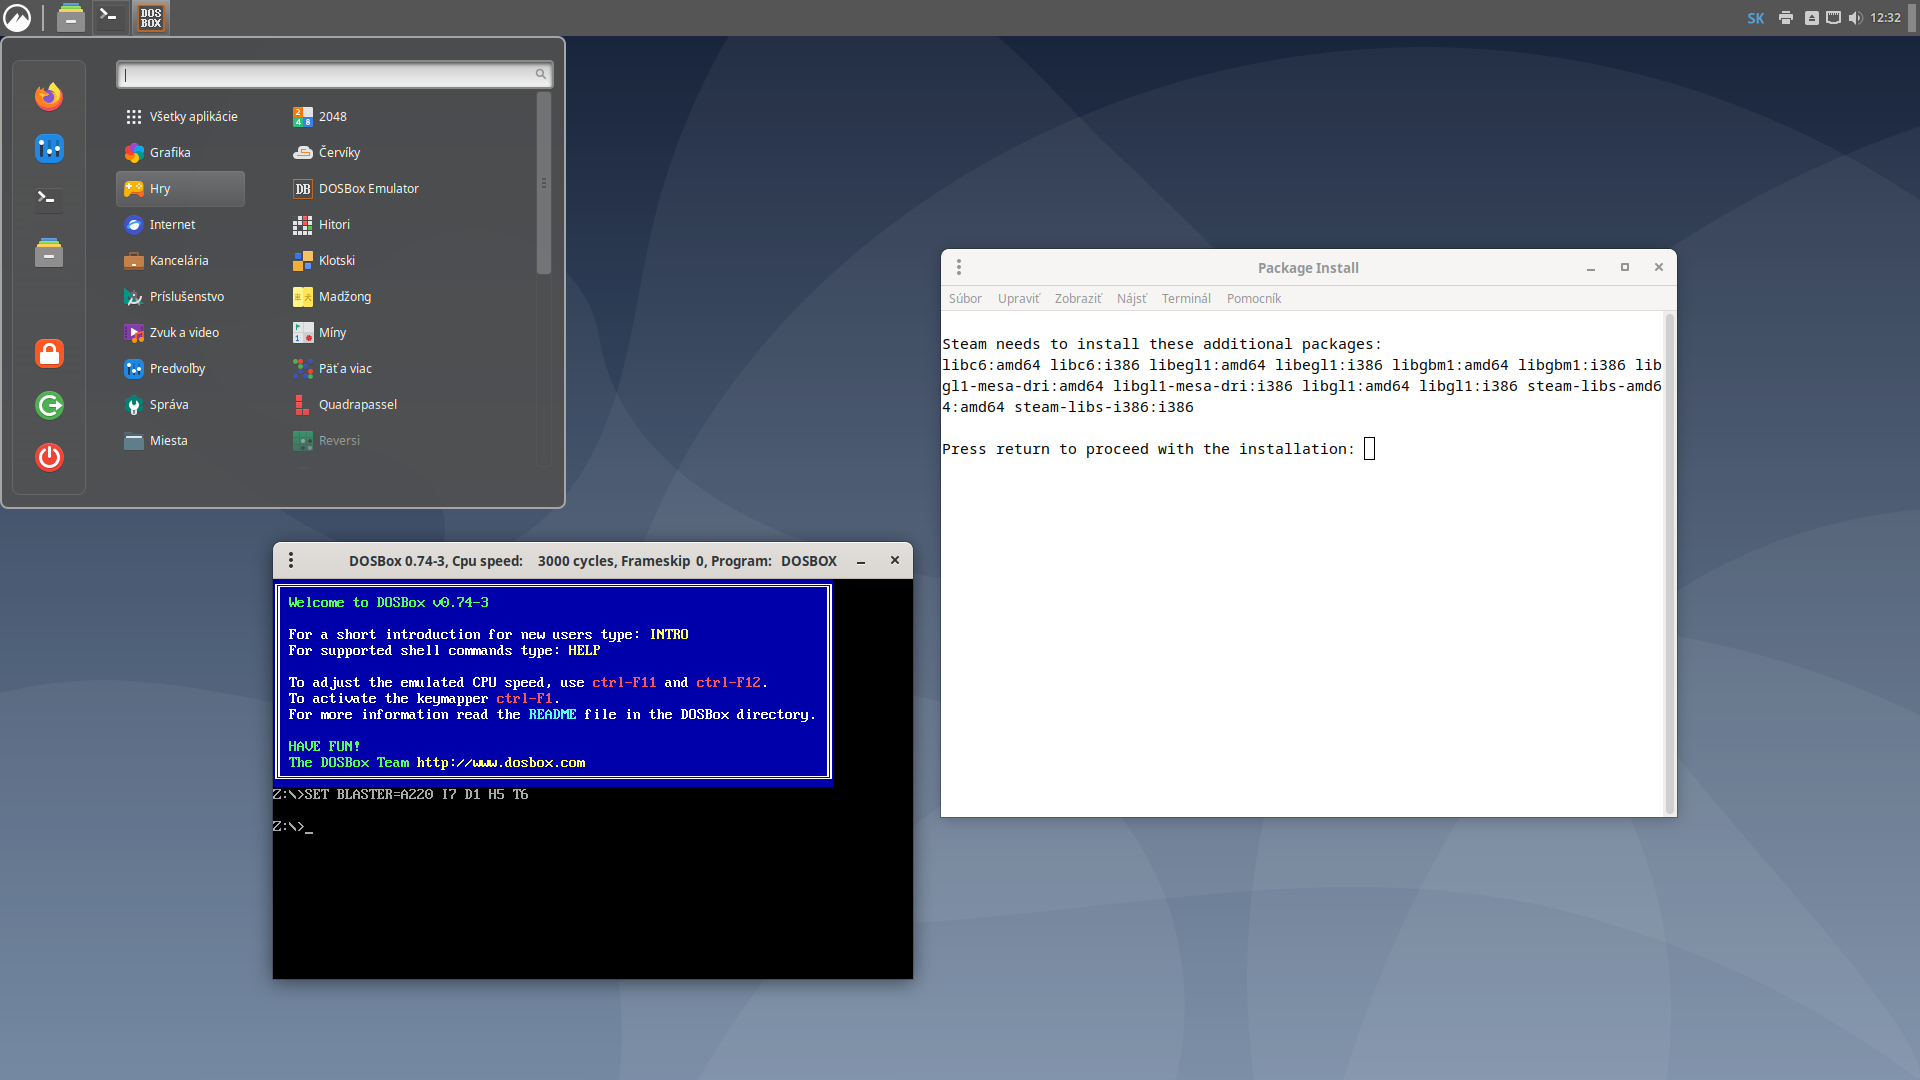This screenshot has width=1920, height=1080.
Task: Select the Správa category
Action: click(x=181, y=405)
